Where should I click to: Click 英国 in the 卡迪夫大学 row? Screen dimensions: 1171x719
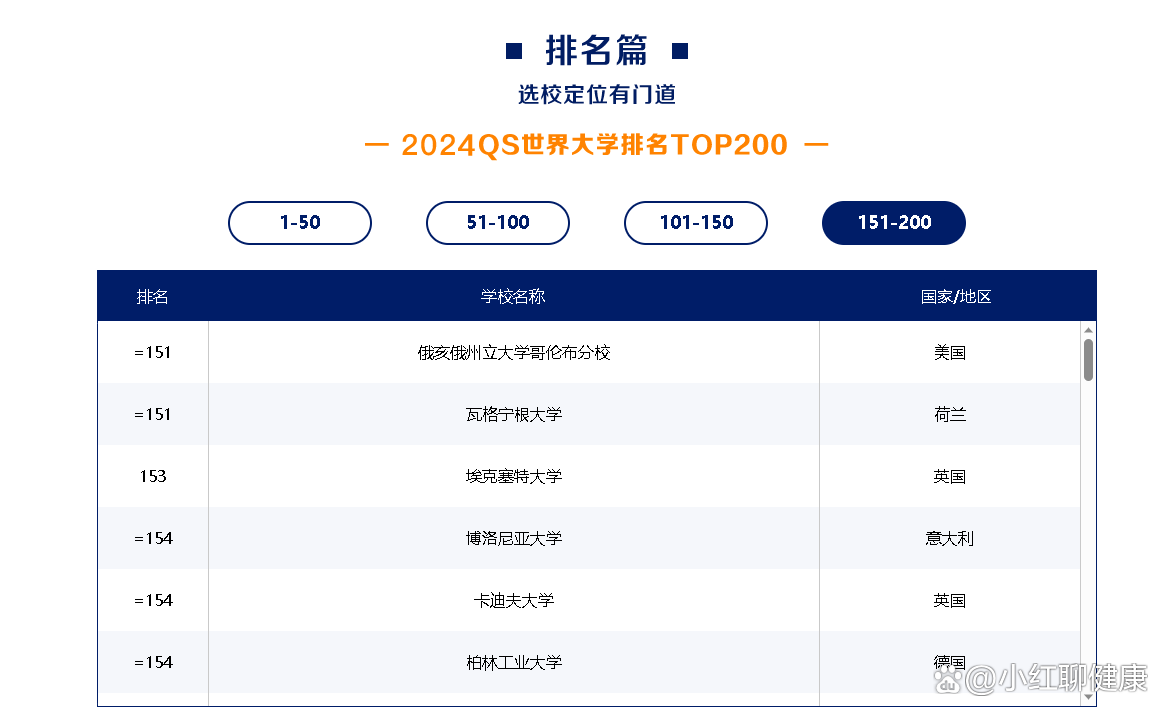click(950, 600)
